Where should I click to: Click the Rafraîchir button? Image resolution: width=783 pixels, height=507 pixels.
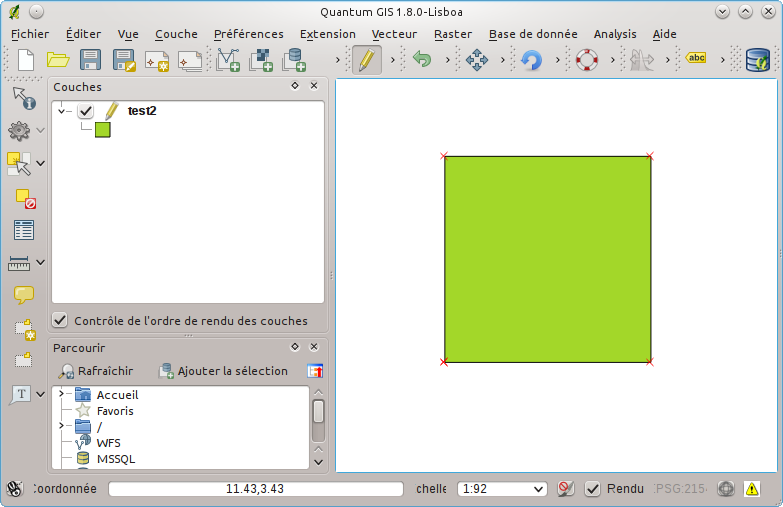click(x=96, y=371)
